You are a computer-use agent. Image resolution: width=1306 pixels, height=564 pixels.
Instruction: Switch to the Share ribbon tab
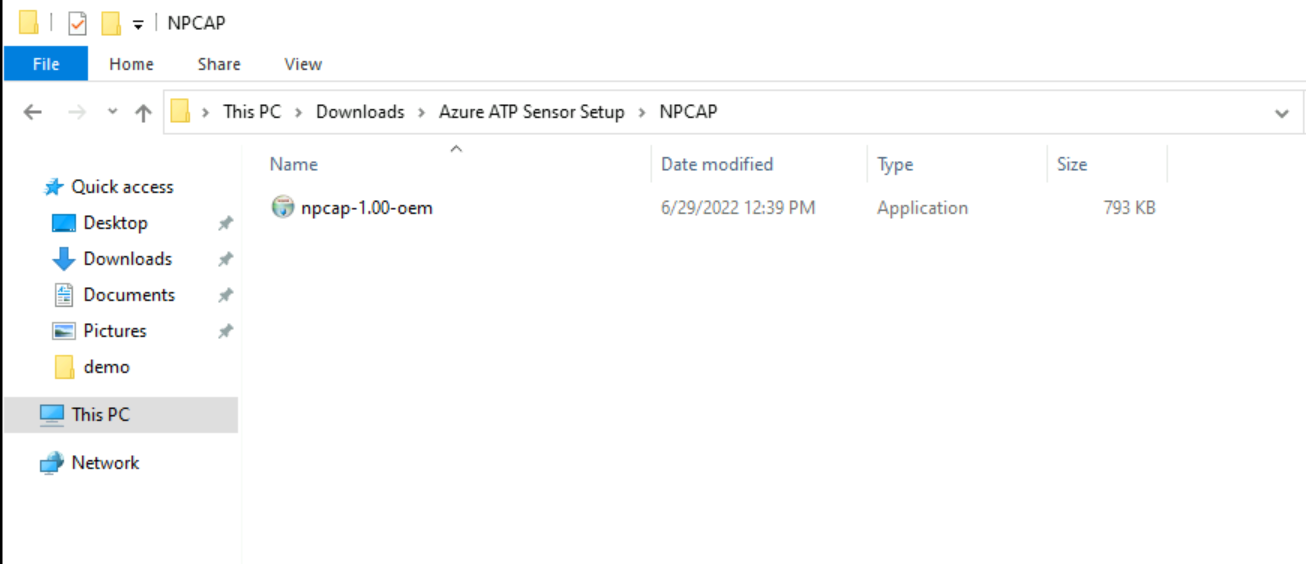click(219, 64)
